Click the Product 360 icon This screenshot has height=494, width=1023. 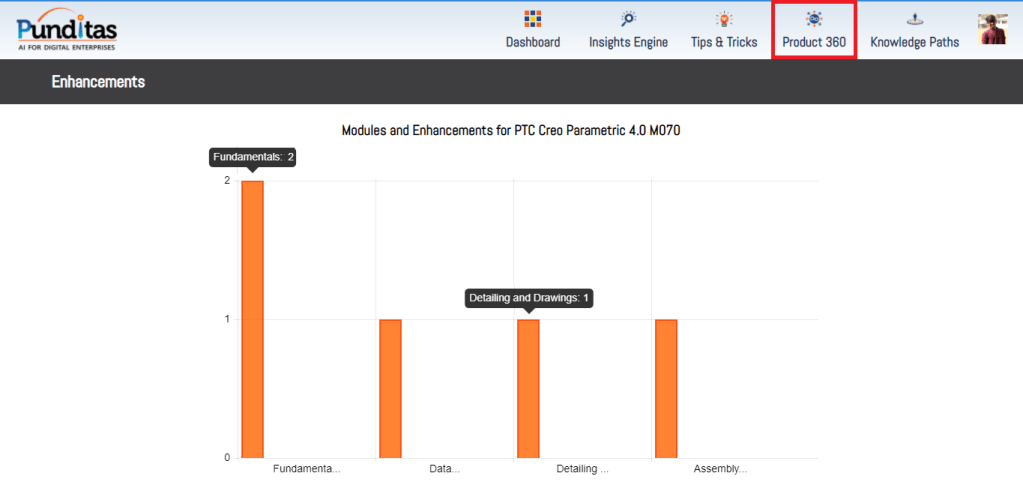tap(814, 19)
